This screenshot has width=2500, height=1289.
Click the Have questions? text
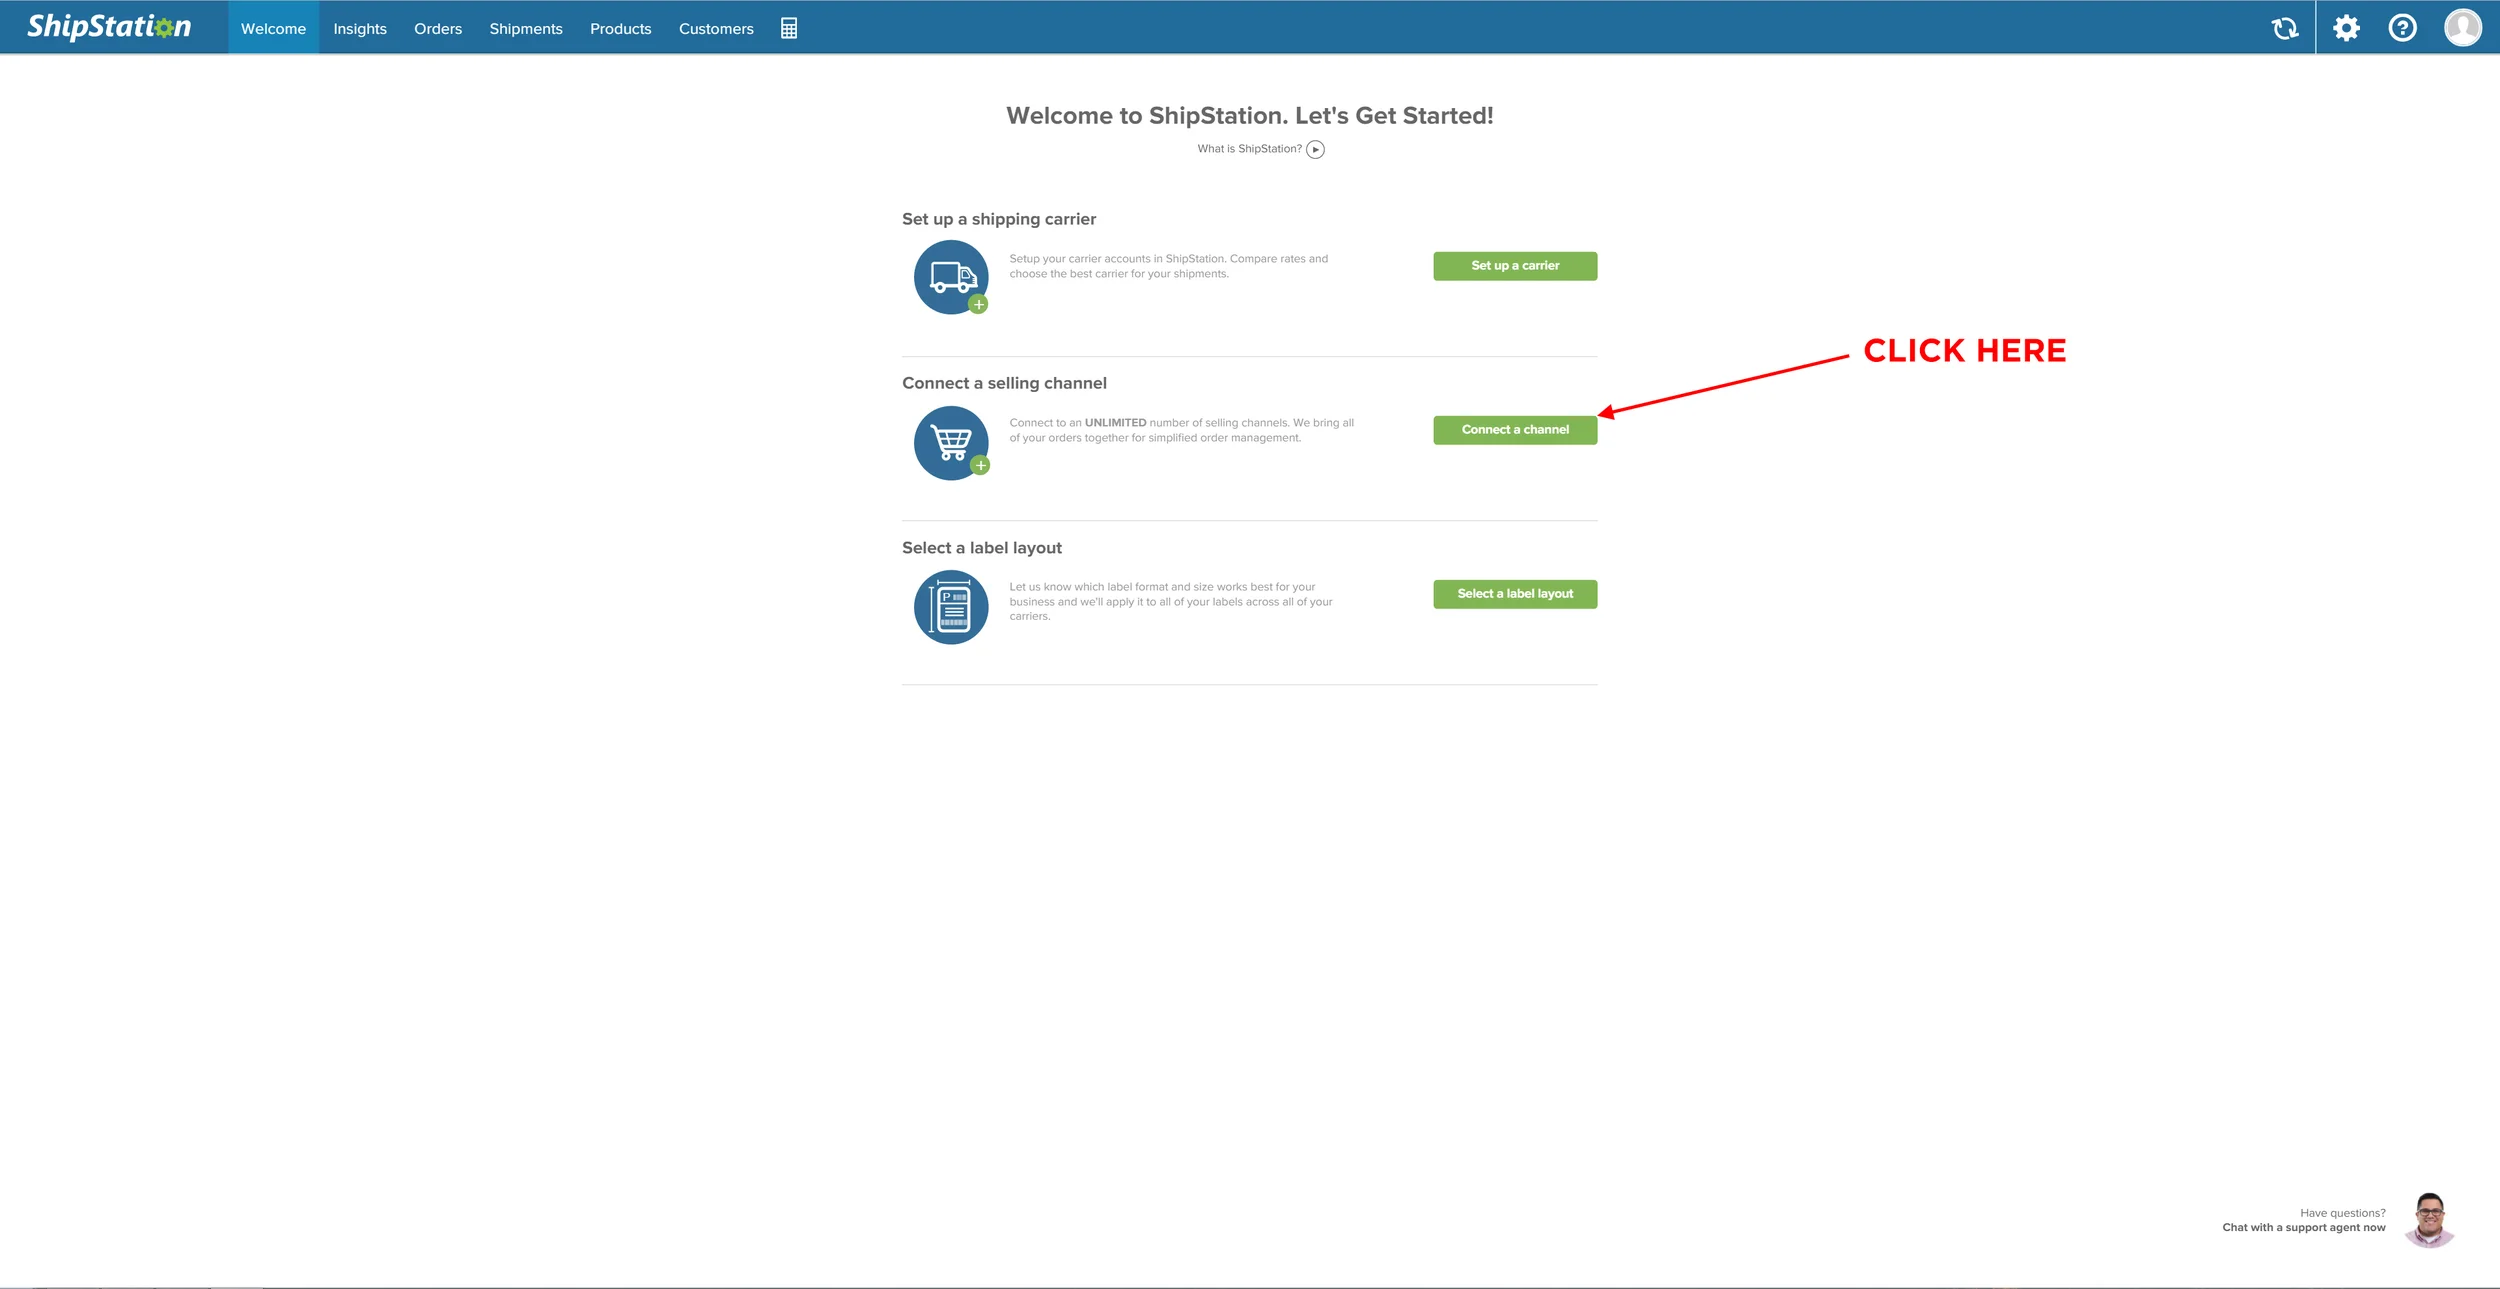pyautogui.click(x=2343, y=1213)
